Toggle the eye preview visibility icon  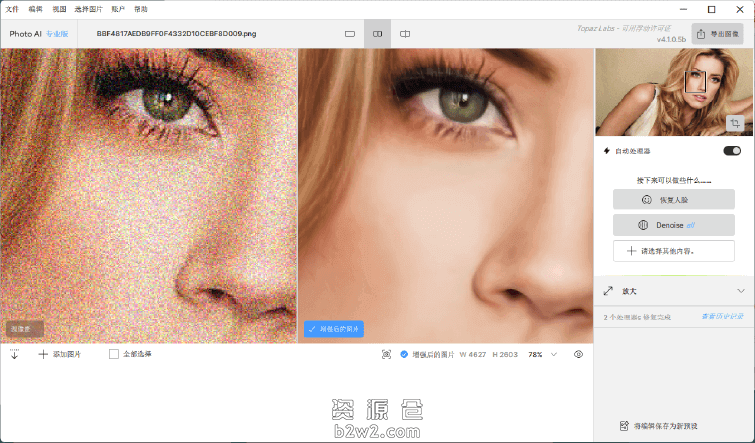[x=578, y=354]
